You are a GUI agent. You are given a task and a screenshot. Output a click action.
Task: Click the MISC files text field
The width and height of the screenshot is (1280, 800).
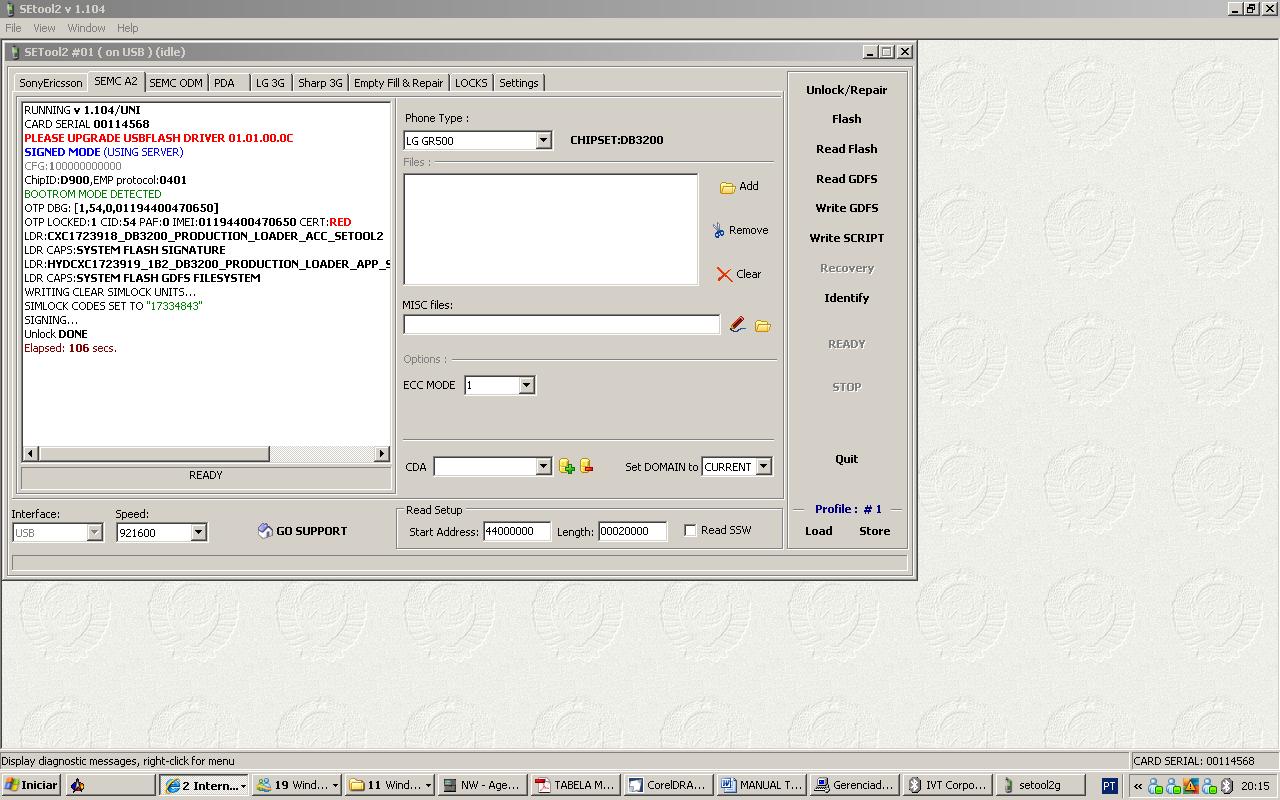tap(561, 324)
